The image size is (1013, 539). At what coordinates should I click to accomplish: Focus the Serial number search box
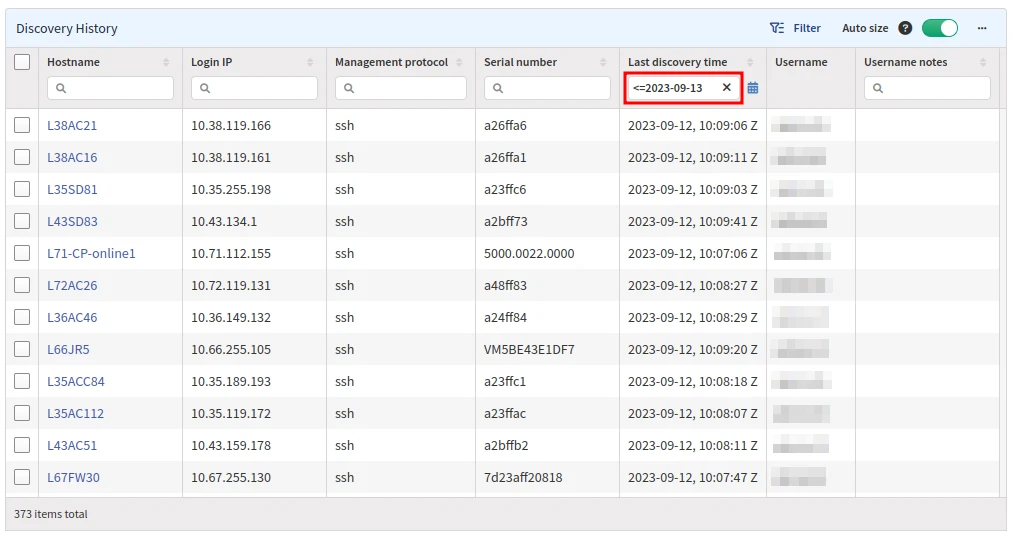(x=555, y=88)
